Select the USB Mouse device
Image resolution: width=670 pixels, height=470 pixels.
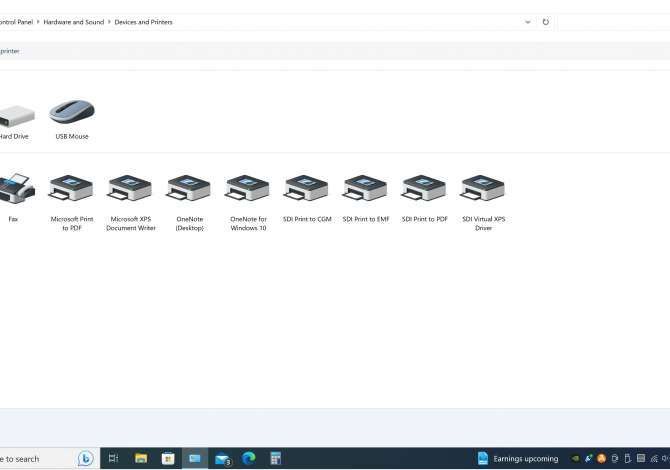coord(72,113)
